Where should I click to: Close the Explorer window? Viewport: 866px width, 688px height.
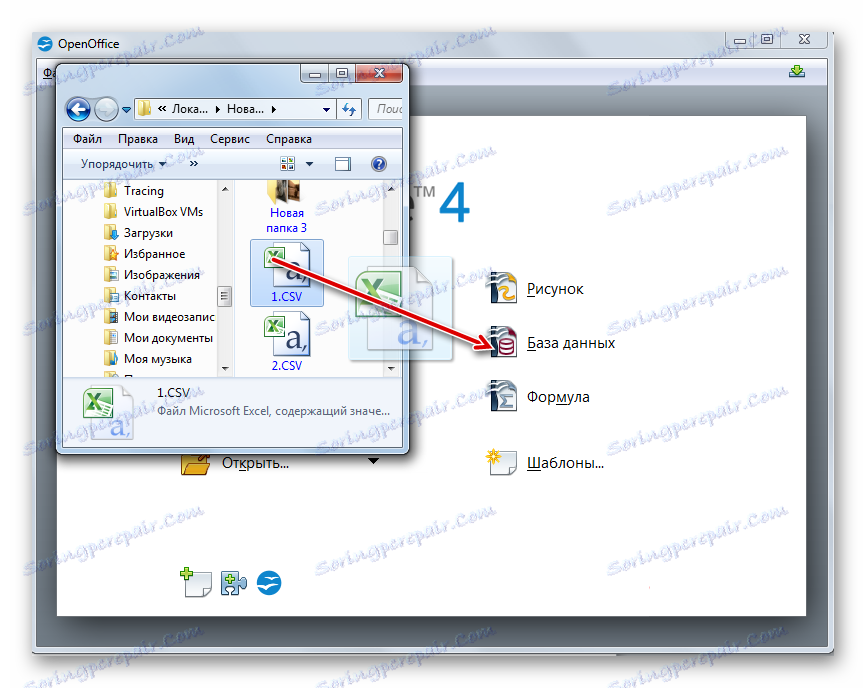tap(379, 73)
